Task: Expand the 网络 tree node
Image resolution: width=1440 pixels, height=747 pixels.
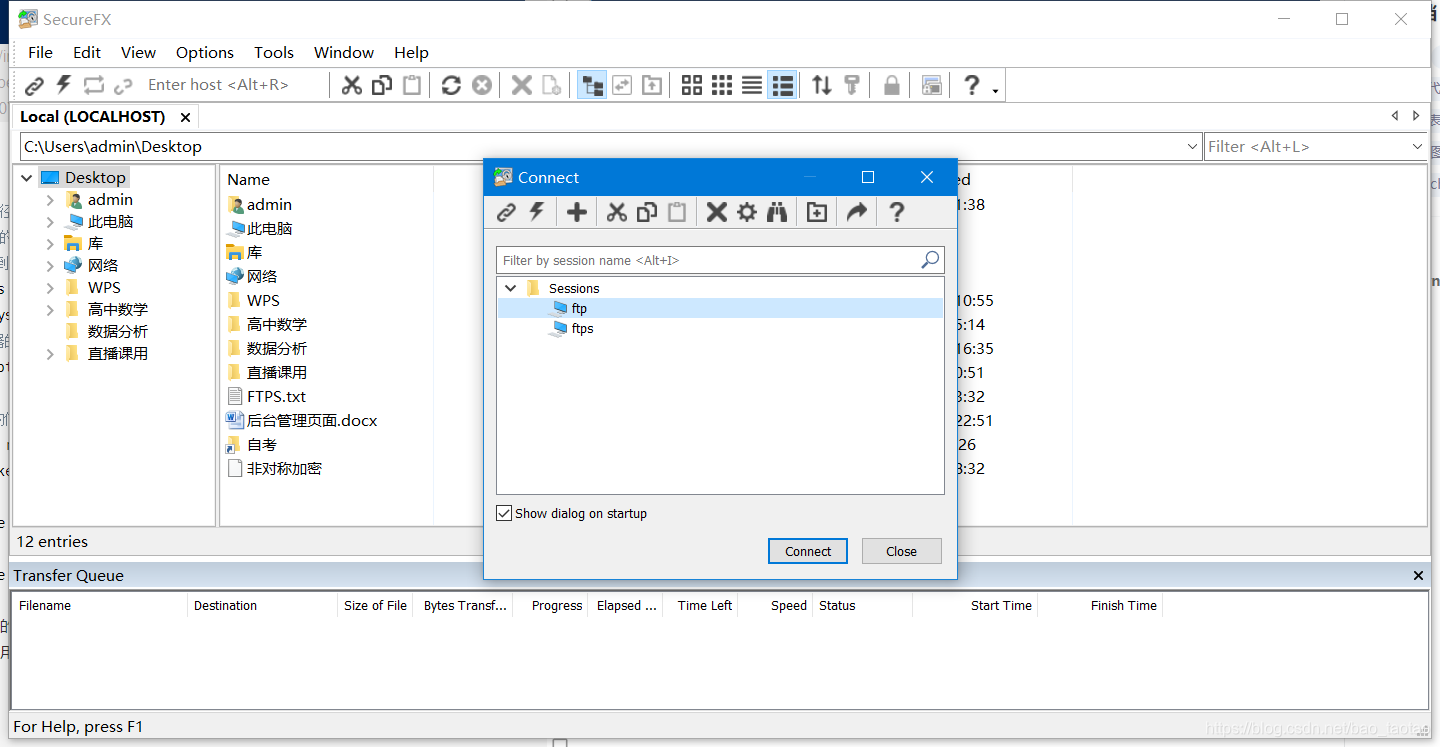Action: (x=50, y=266)
